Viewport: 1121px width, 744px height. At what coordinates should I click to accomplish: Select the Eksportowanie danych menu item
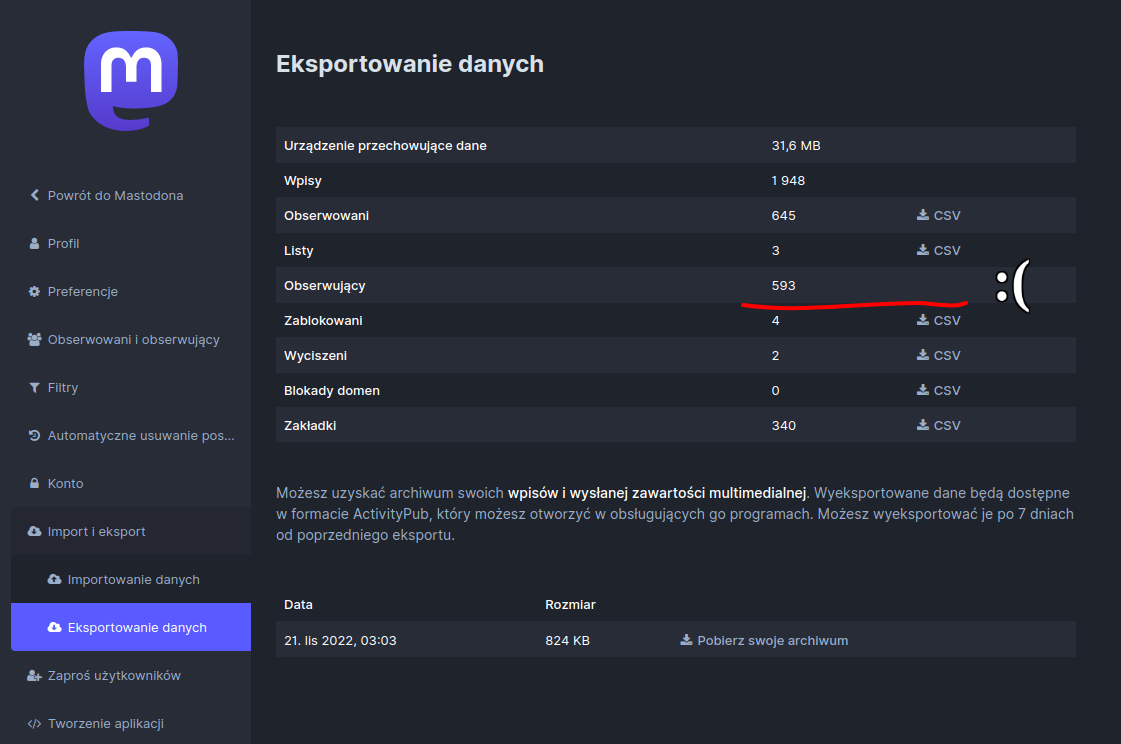tap(136, 628)
